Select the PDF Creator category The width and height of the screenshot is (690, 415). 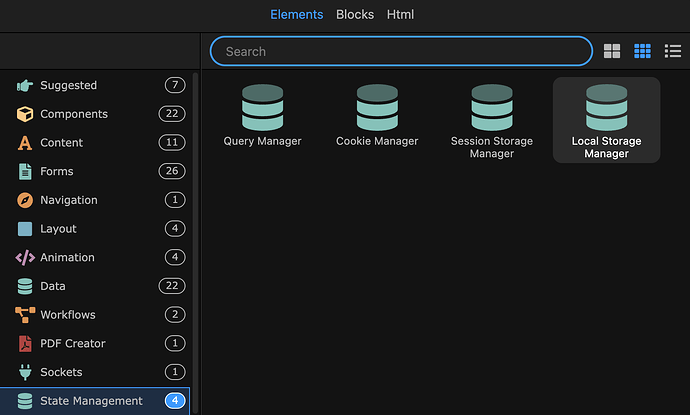(x=95, y=343)
